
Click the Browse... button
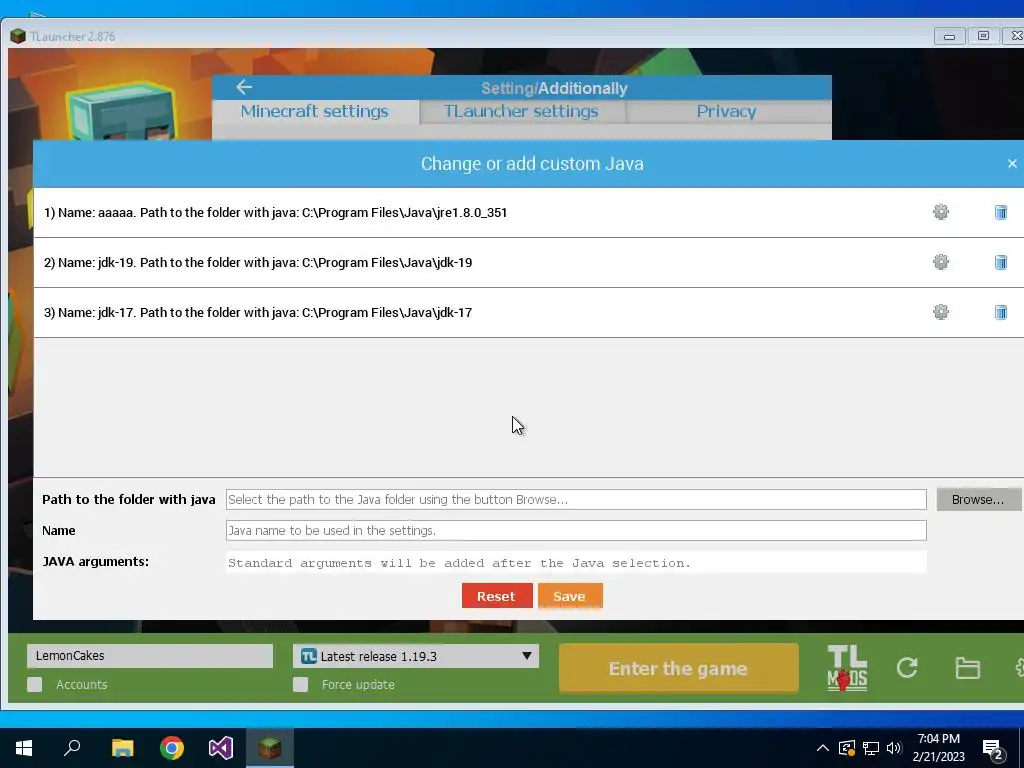coord(978,500)
